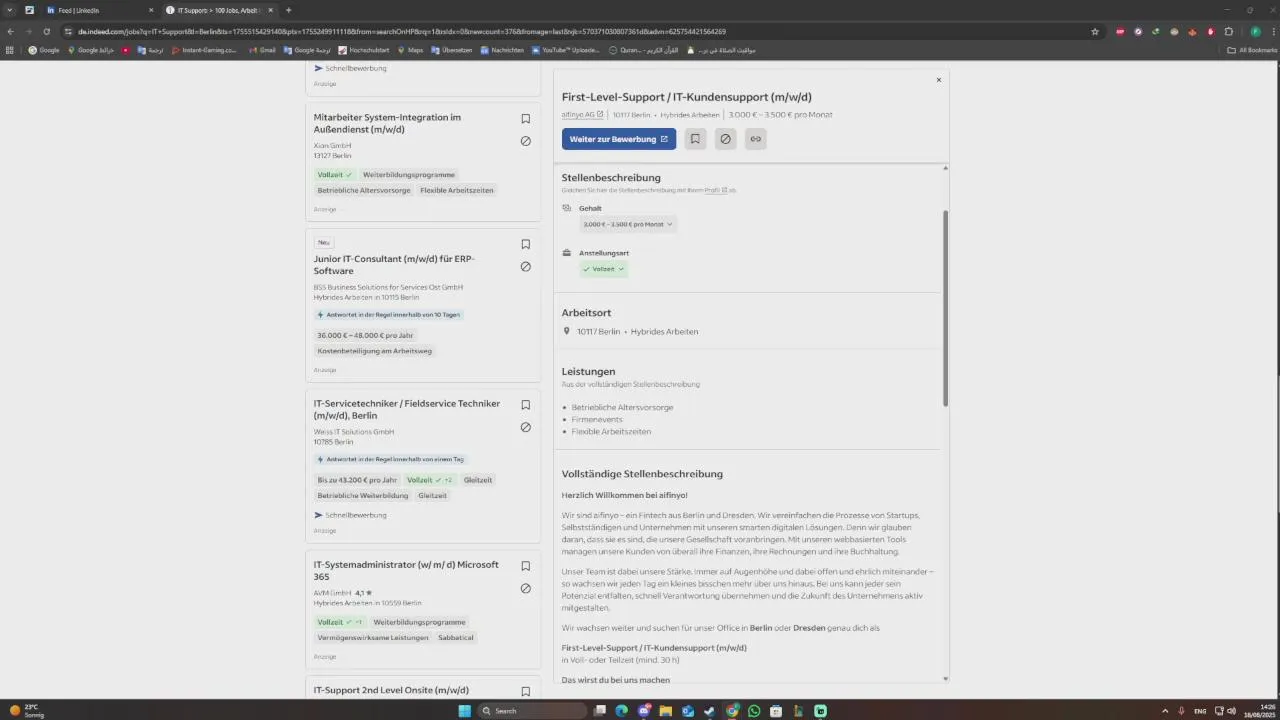This screenshot has width=1280, height=720.
Task: Expand the Gehalt 3.000 € – 3.500 € dropdown
Action: pyautogui.click(x=628, y=224)
